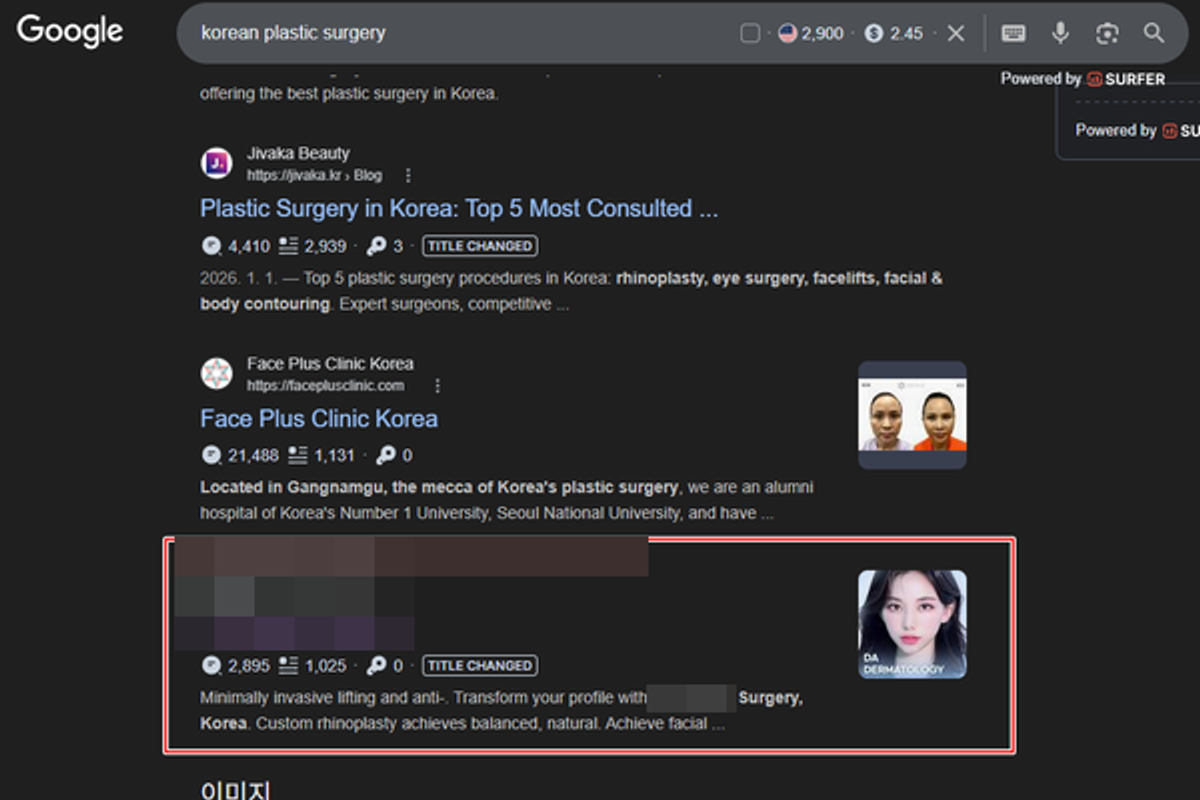
Task: Click TITLE CHANGED badge in highlighted result
Action: click(479, 665)
